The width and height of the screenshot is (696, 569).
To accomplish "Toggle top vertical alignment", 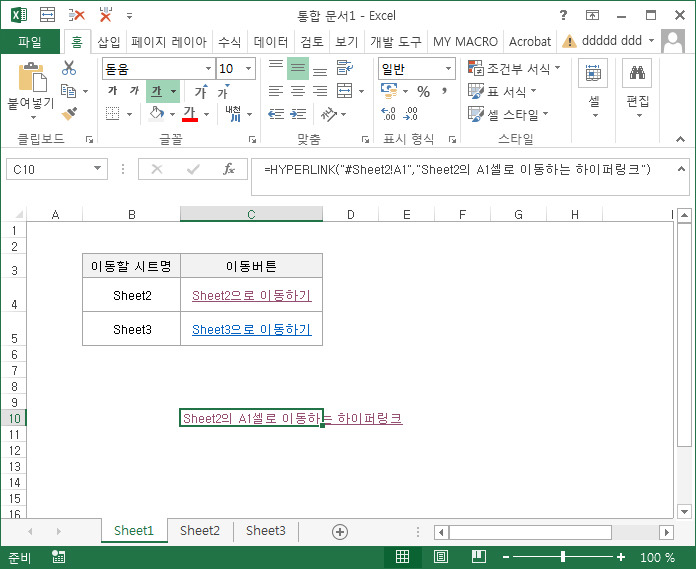I will coord(276,67).
